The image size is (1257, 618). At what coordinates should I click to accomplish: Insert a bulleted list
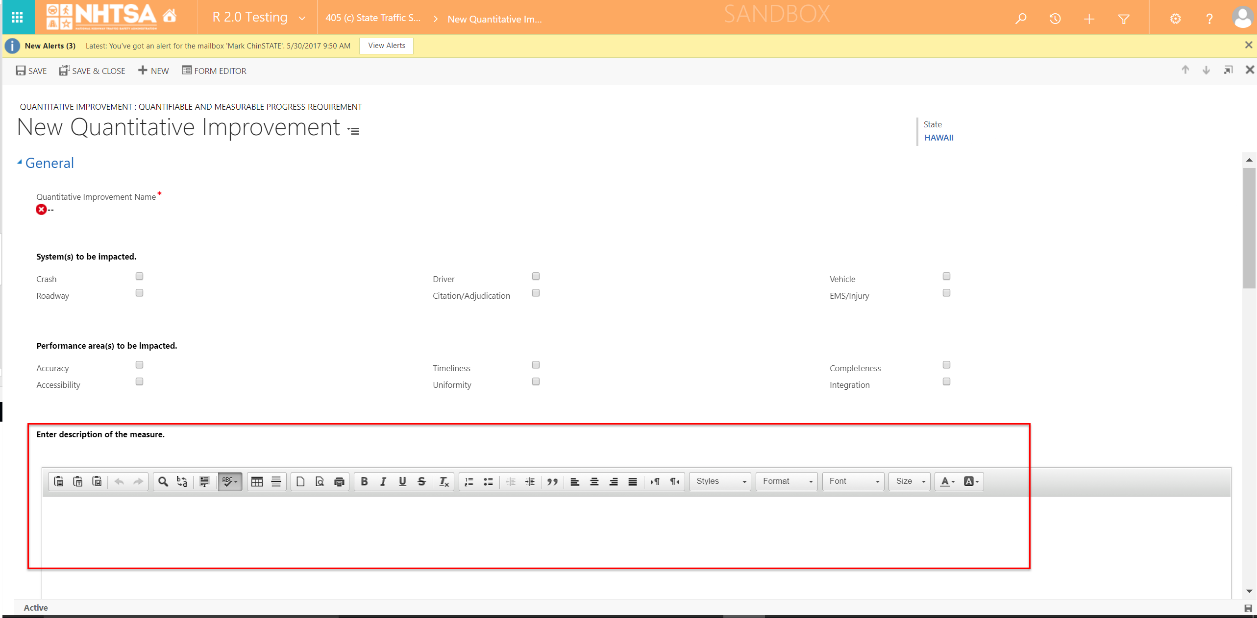(x=488, y=481)
